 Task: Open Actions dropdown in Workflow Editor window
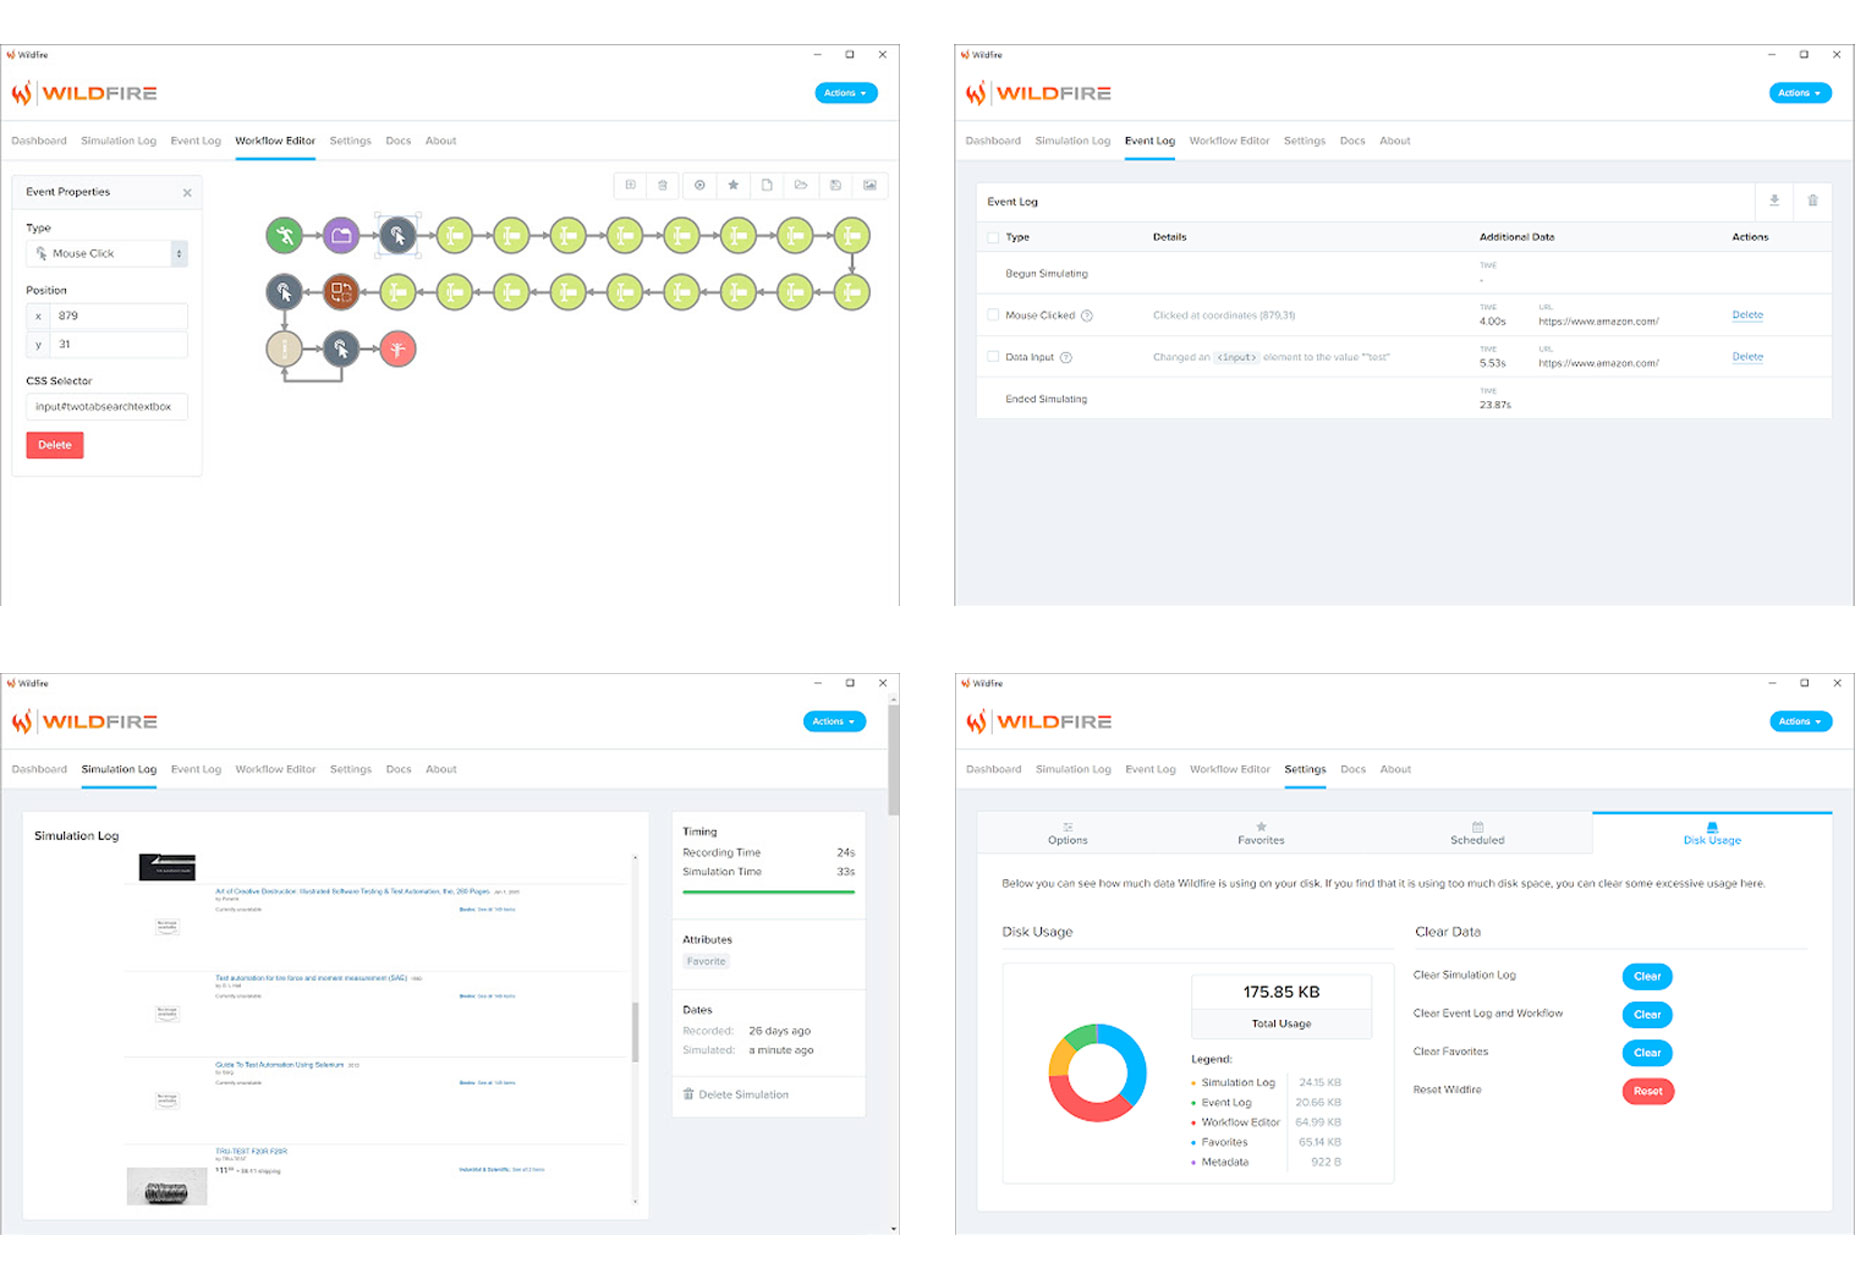click(846, 93)
